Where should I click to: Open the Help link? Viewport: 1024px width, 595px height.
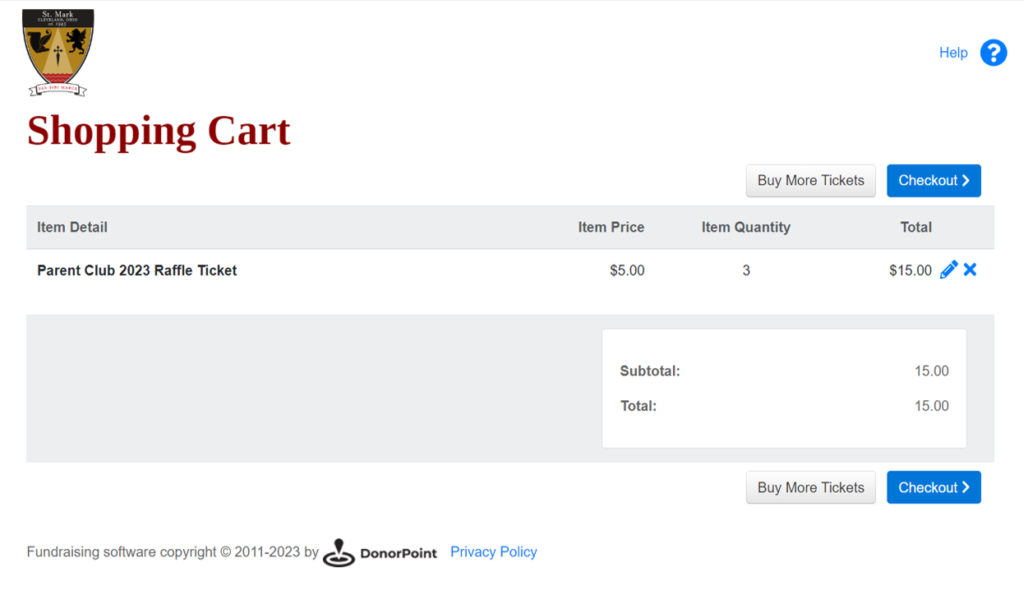click(x=953, y=53)
